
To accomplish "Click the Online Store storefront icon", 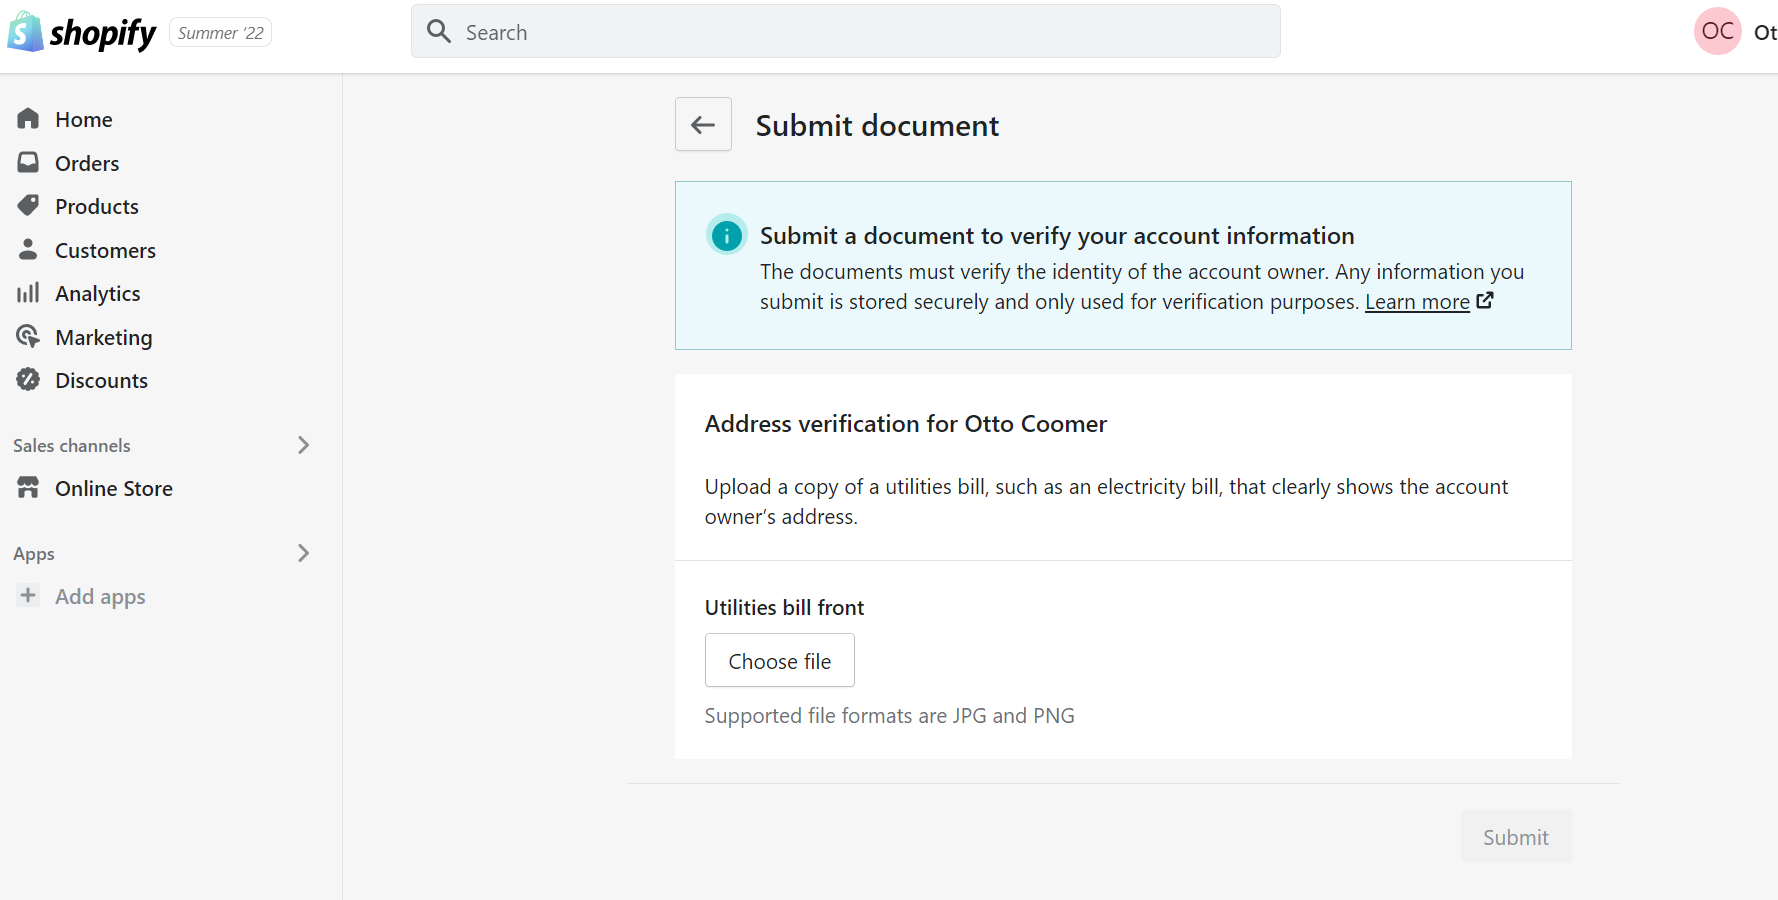I will pos(28,488).
